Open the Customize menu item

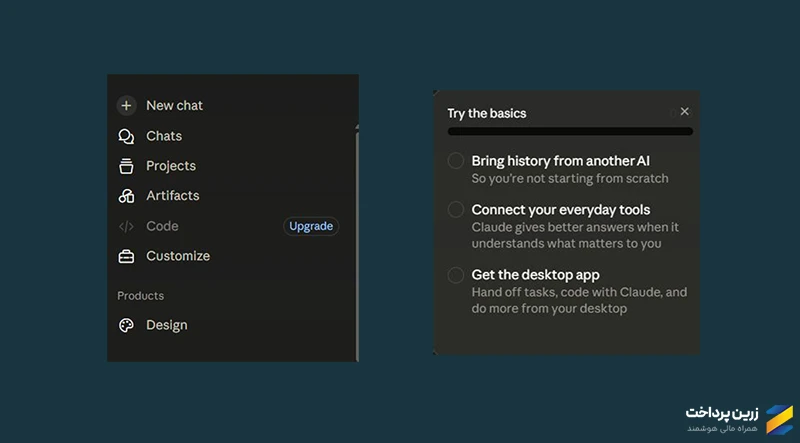tap(178, 256)
